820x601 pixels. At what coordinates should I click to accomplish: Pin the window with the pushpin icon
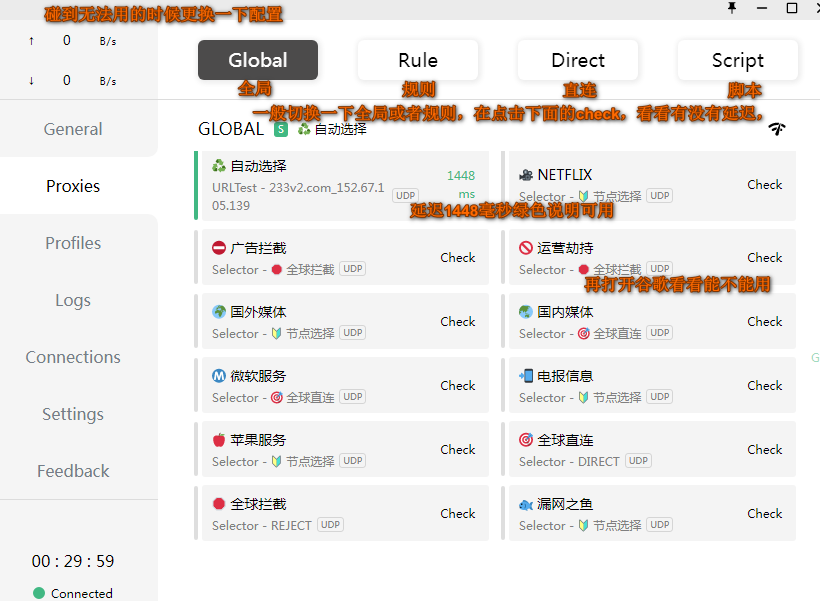coord(732,8)
